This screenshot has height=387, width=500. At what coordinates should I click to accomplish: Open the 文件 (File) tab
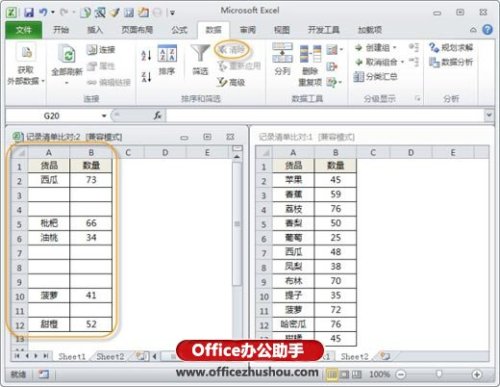pyautogui.click(x=23, y=30)
